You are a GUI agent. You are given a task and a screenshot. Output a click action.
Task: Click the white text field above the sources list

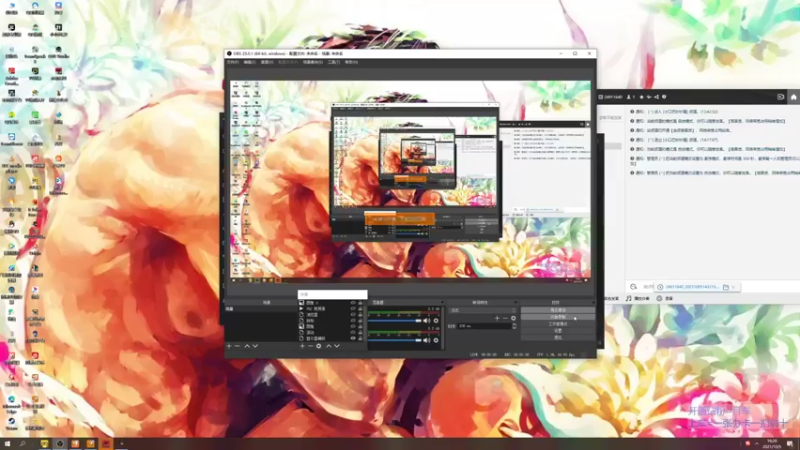click(x=333, y=294)
